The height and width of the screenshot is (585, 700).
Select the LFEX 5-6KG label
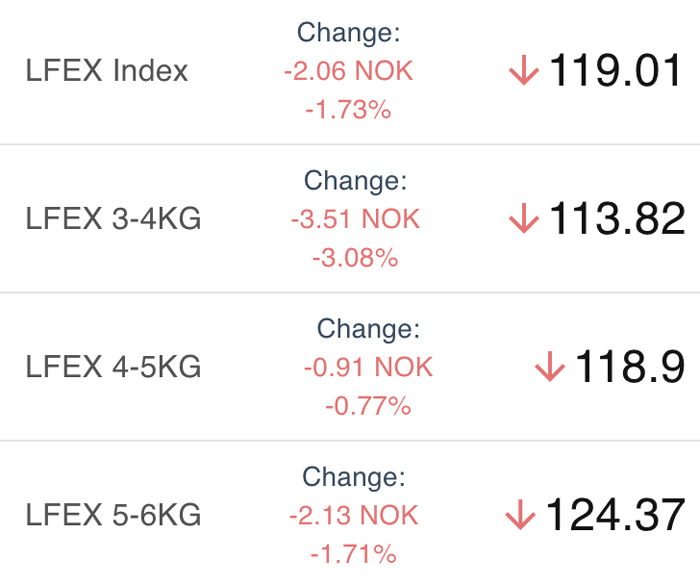(x=113, y=515)
